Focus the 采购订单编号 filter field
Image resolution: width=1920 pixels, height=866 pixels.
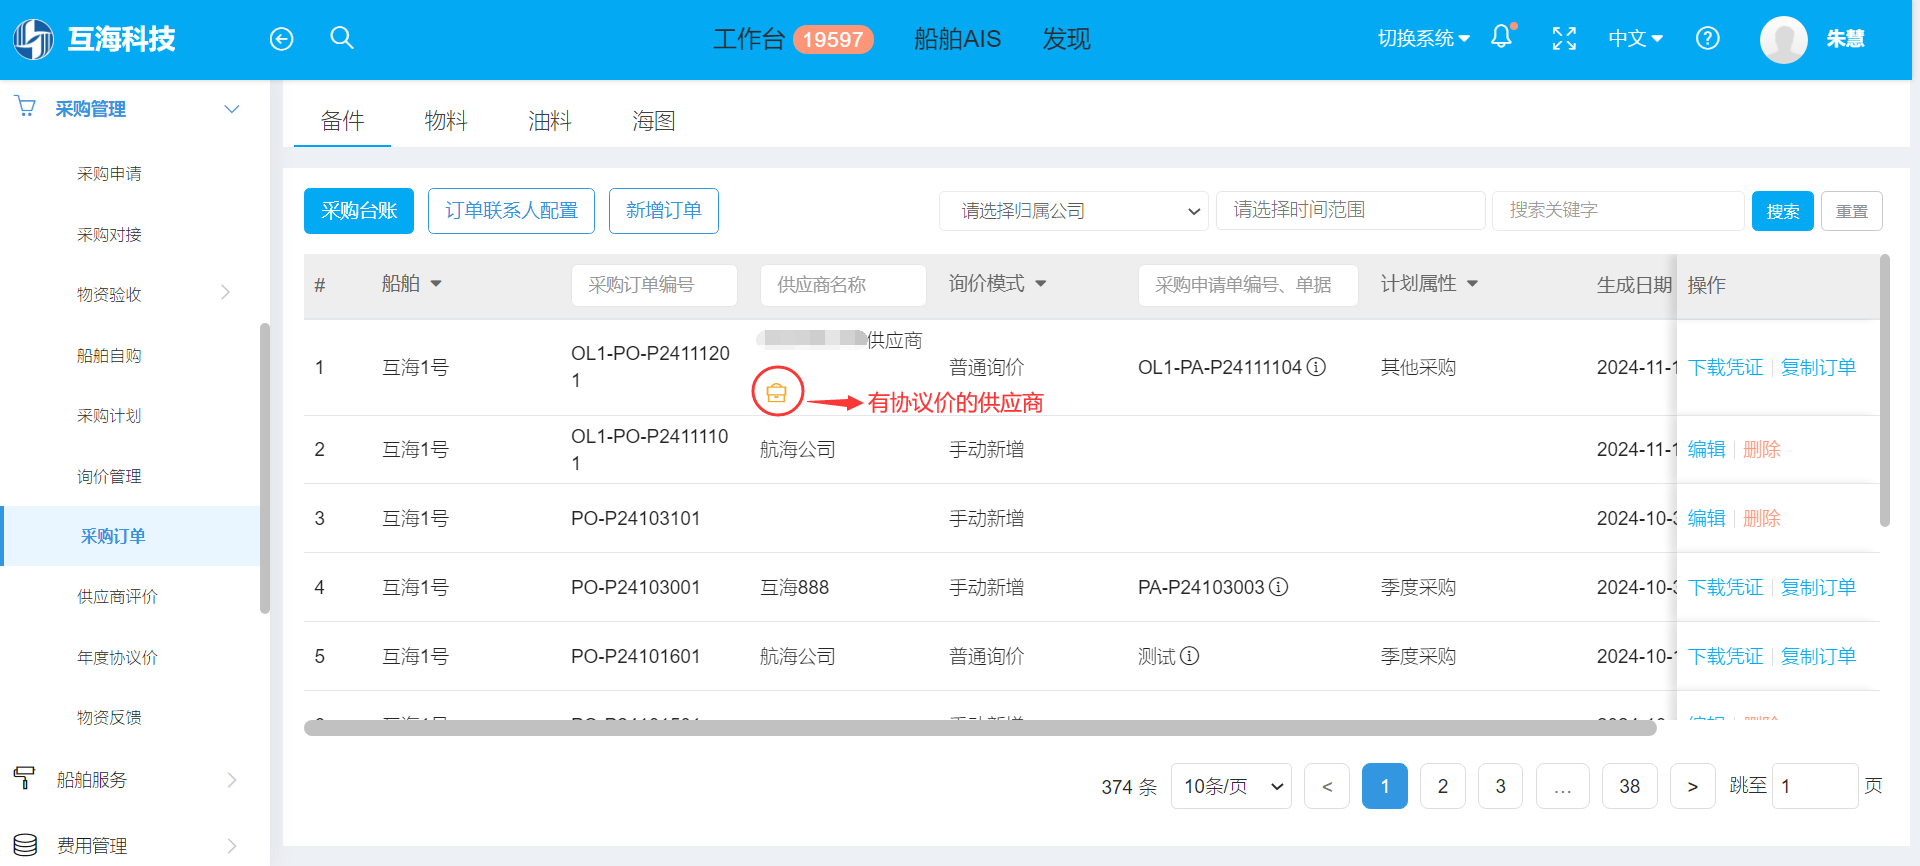point(654,285)
